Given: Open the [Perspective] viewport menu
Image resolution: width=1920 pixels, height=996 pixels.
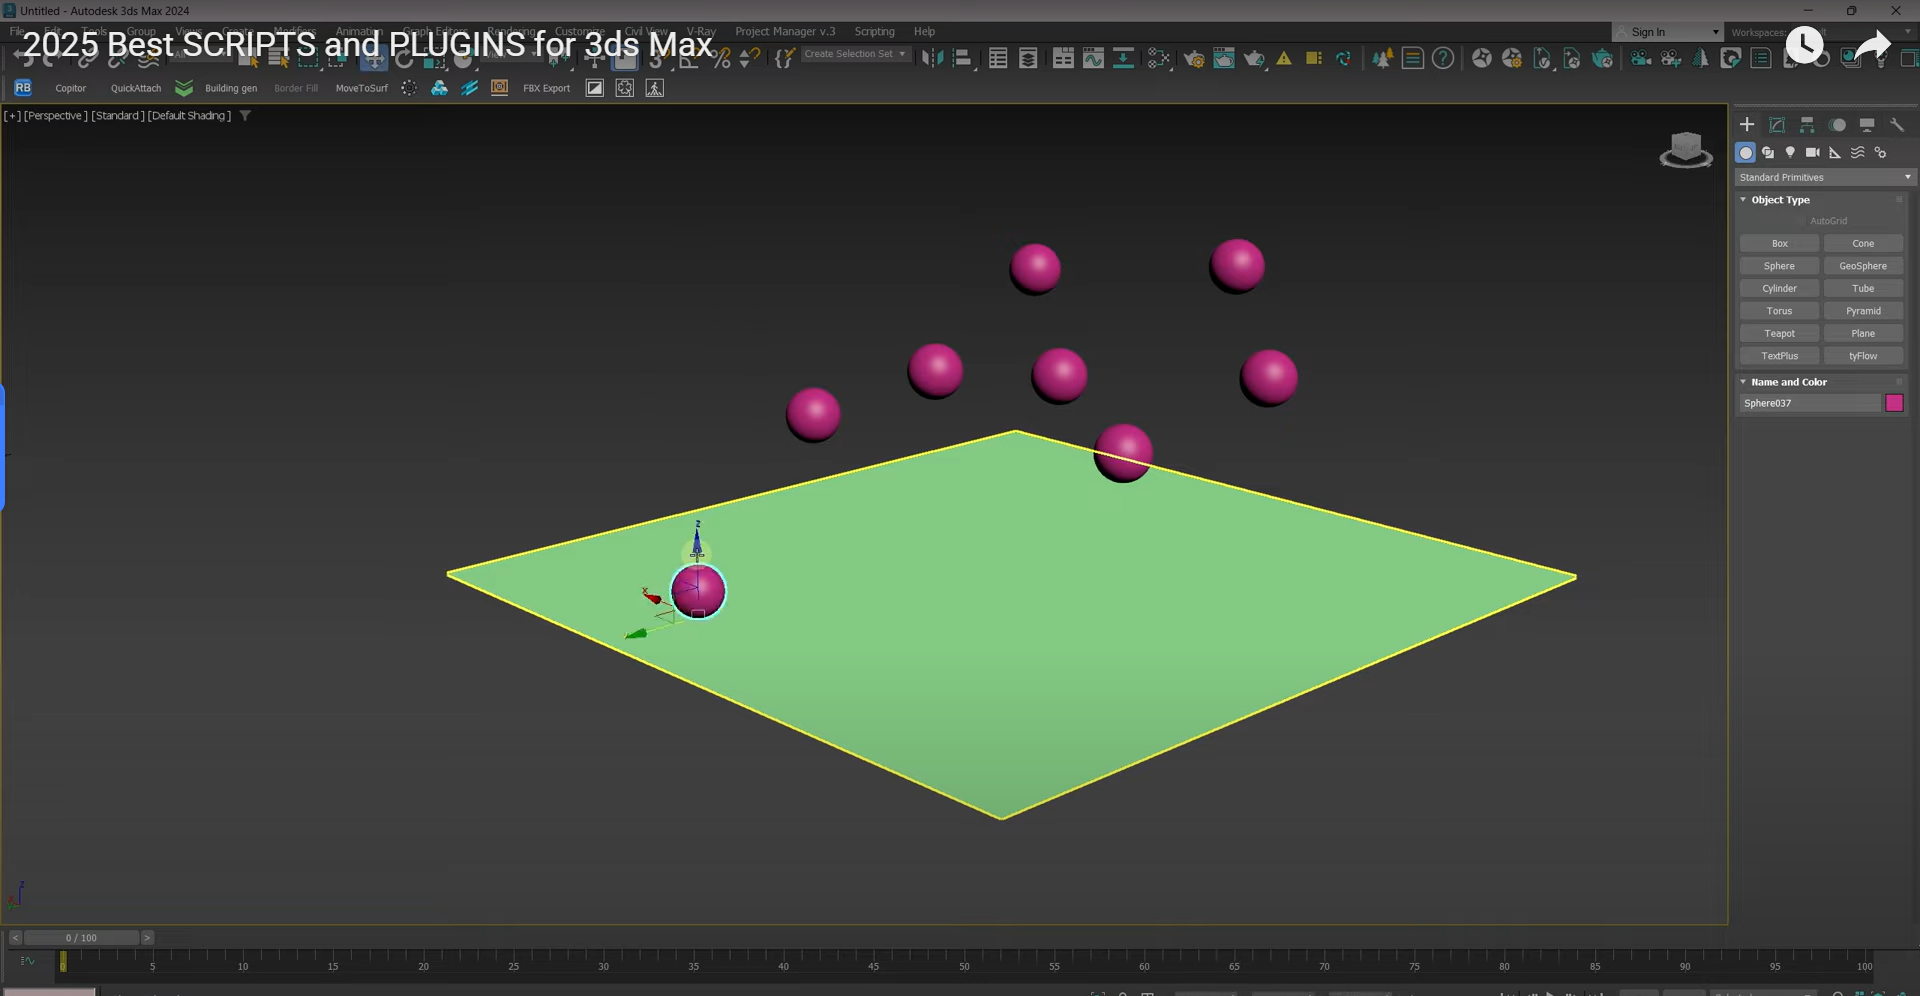Looking at the screenshot, I should pyautogui.click(x=56, y=116).
